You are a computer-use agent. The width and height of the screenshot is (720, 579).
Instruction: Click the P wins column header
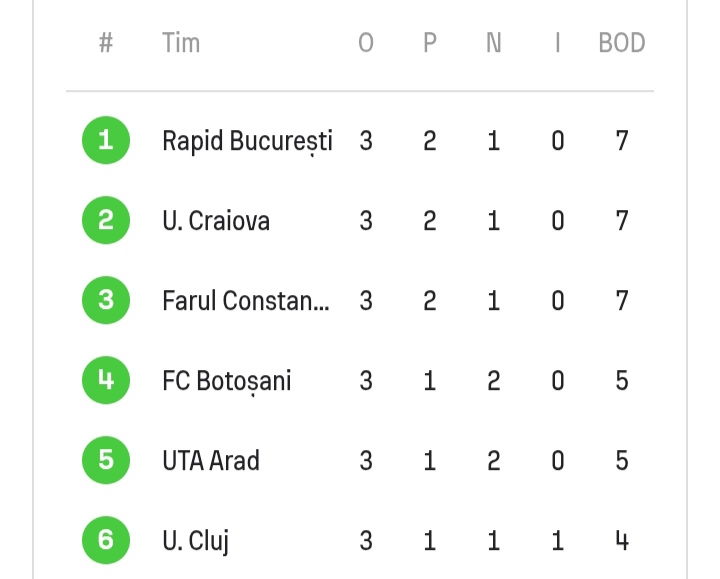point(429,43)
